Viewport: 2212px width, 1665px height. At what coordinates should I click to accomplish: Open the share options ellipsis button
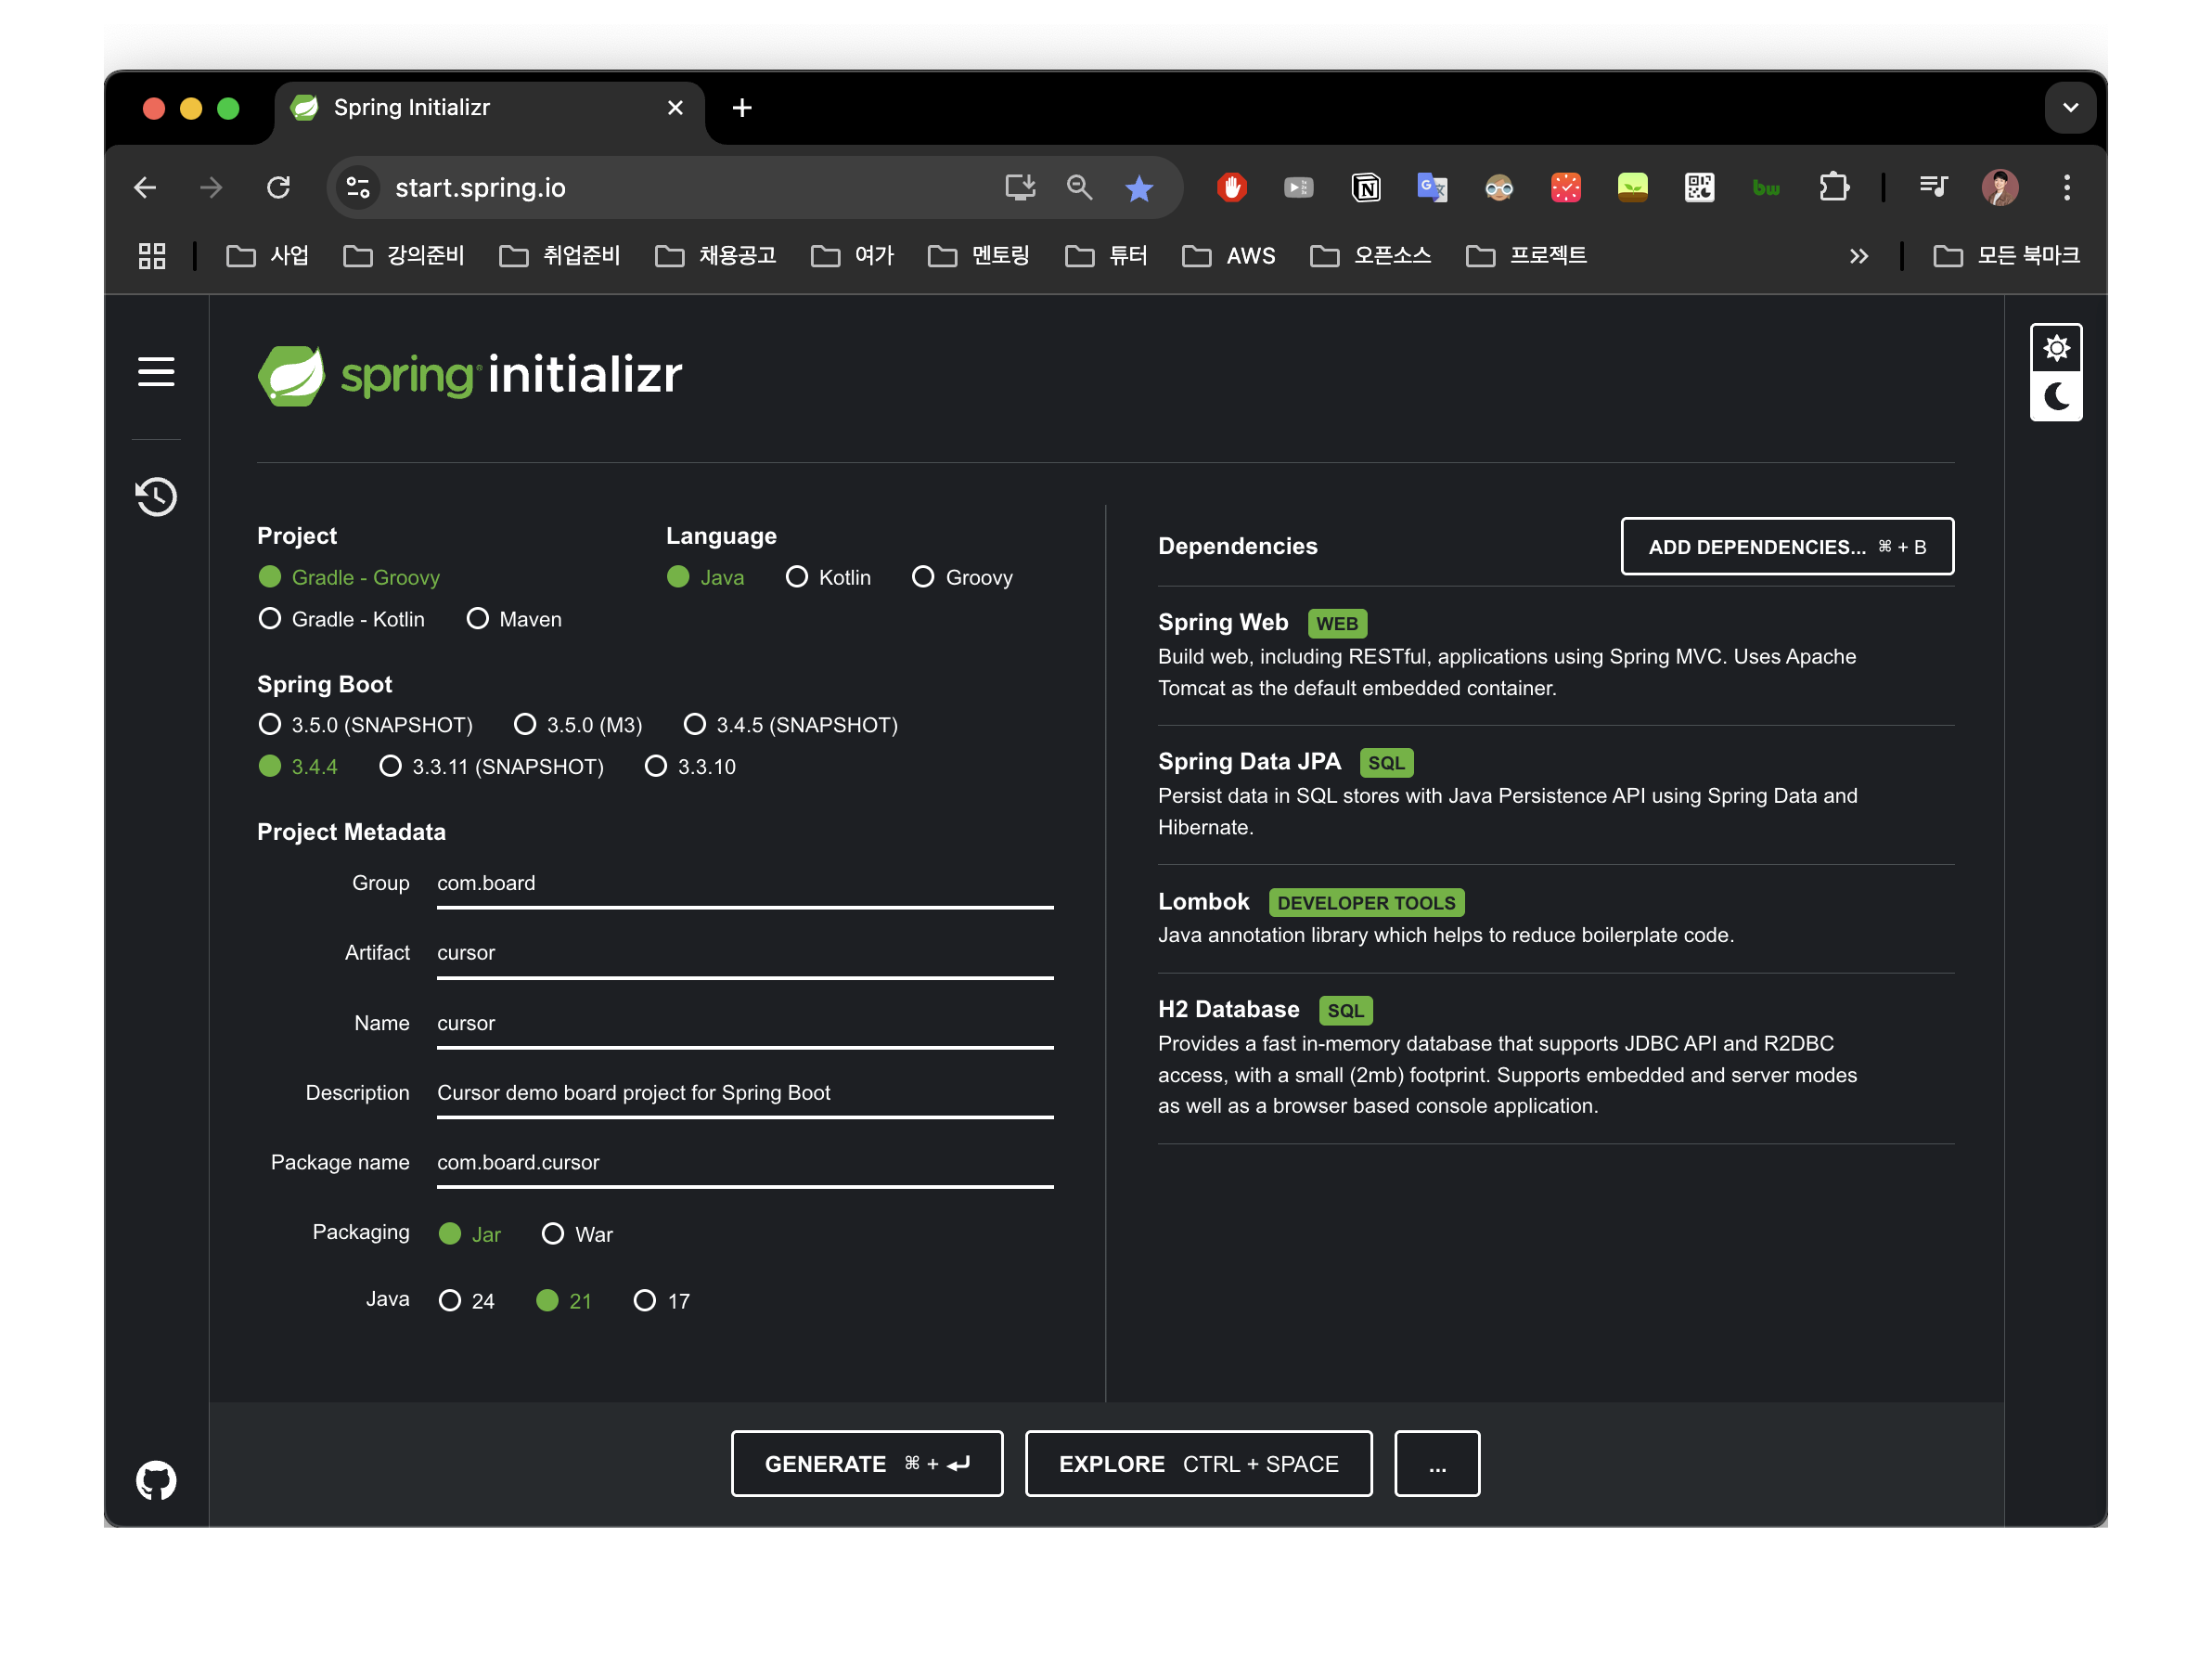(1436, 1464)
